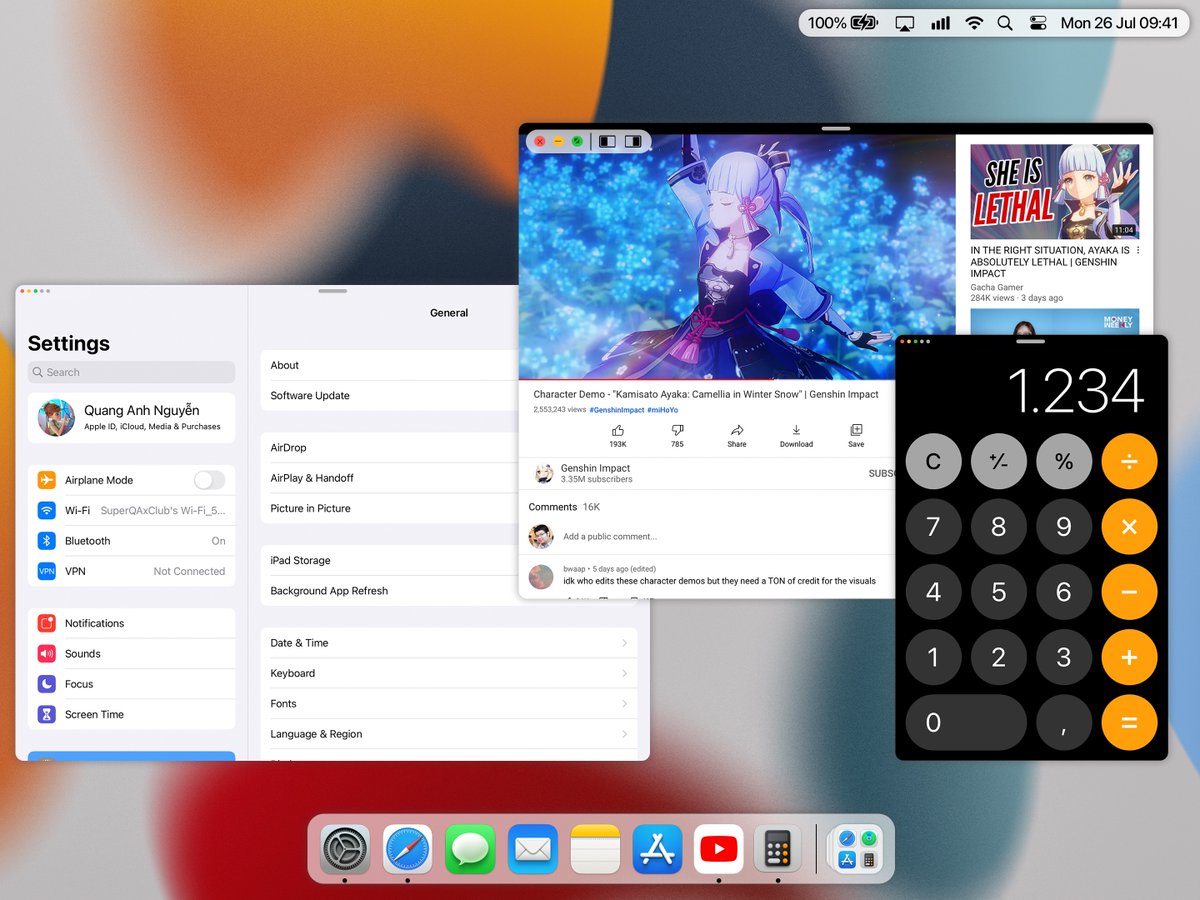Click the #miHoYo hashtag link
The height and width of the screenshot is (900, 1200).
pos(662,410)
